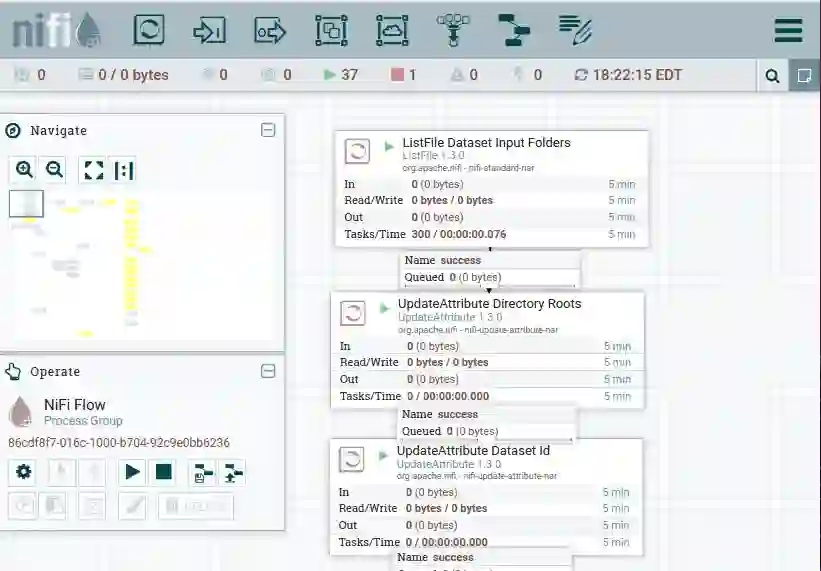
Task: Click the actual size zoom icon
Action: coord(124,170)
